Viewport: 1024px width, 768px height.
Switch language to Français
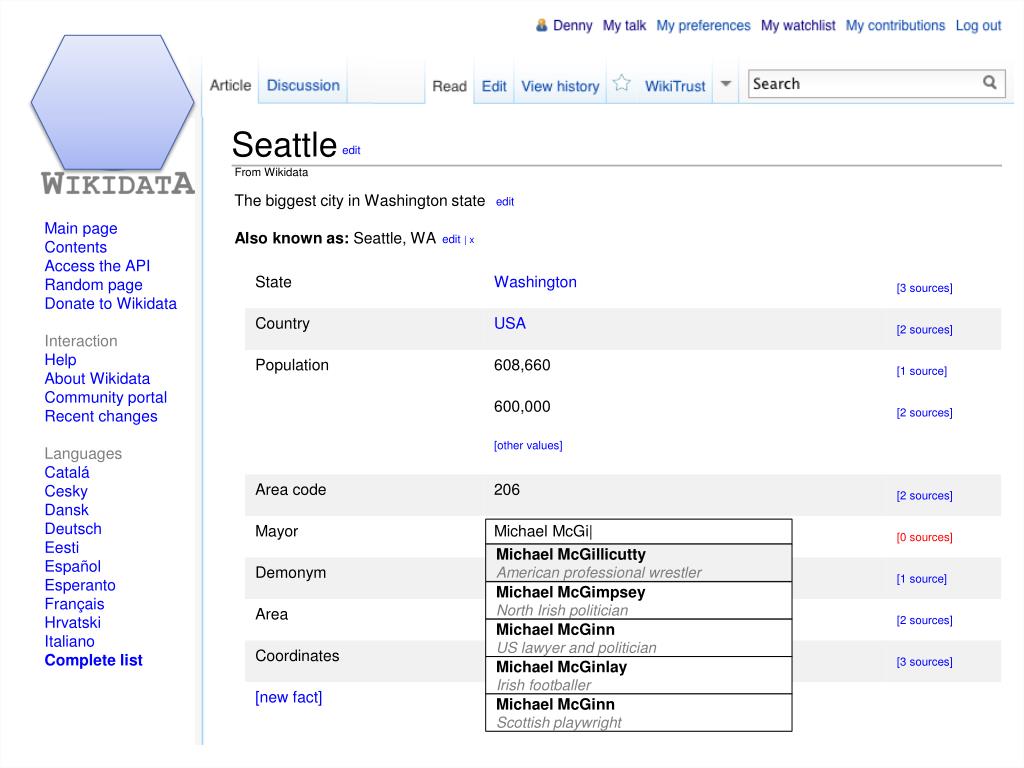74,604
